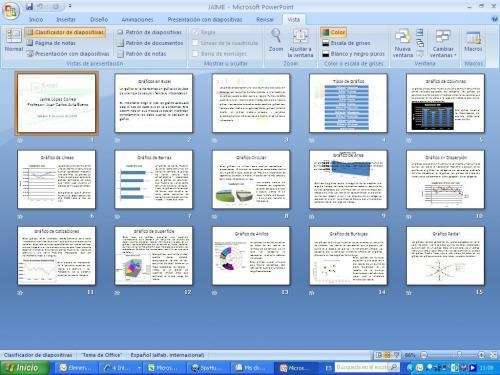500x375 pixels.
Task: Click the taskbar desktop search field
Action: (x=363, y=367)
